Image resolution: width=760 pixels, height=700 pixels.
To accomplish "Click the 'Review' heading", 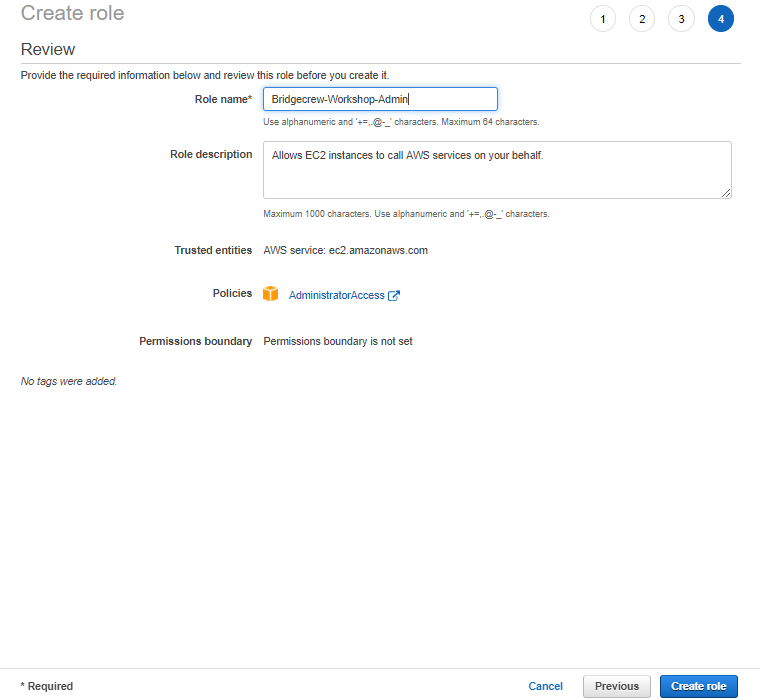I will coord(48,49).
